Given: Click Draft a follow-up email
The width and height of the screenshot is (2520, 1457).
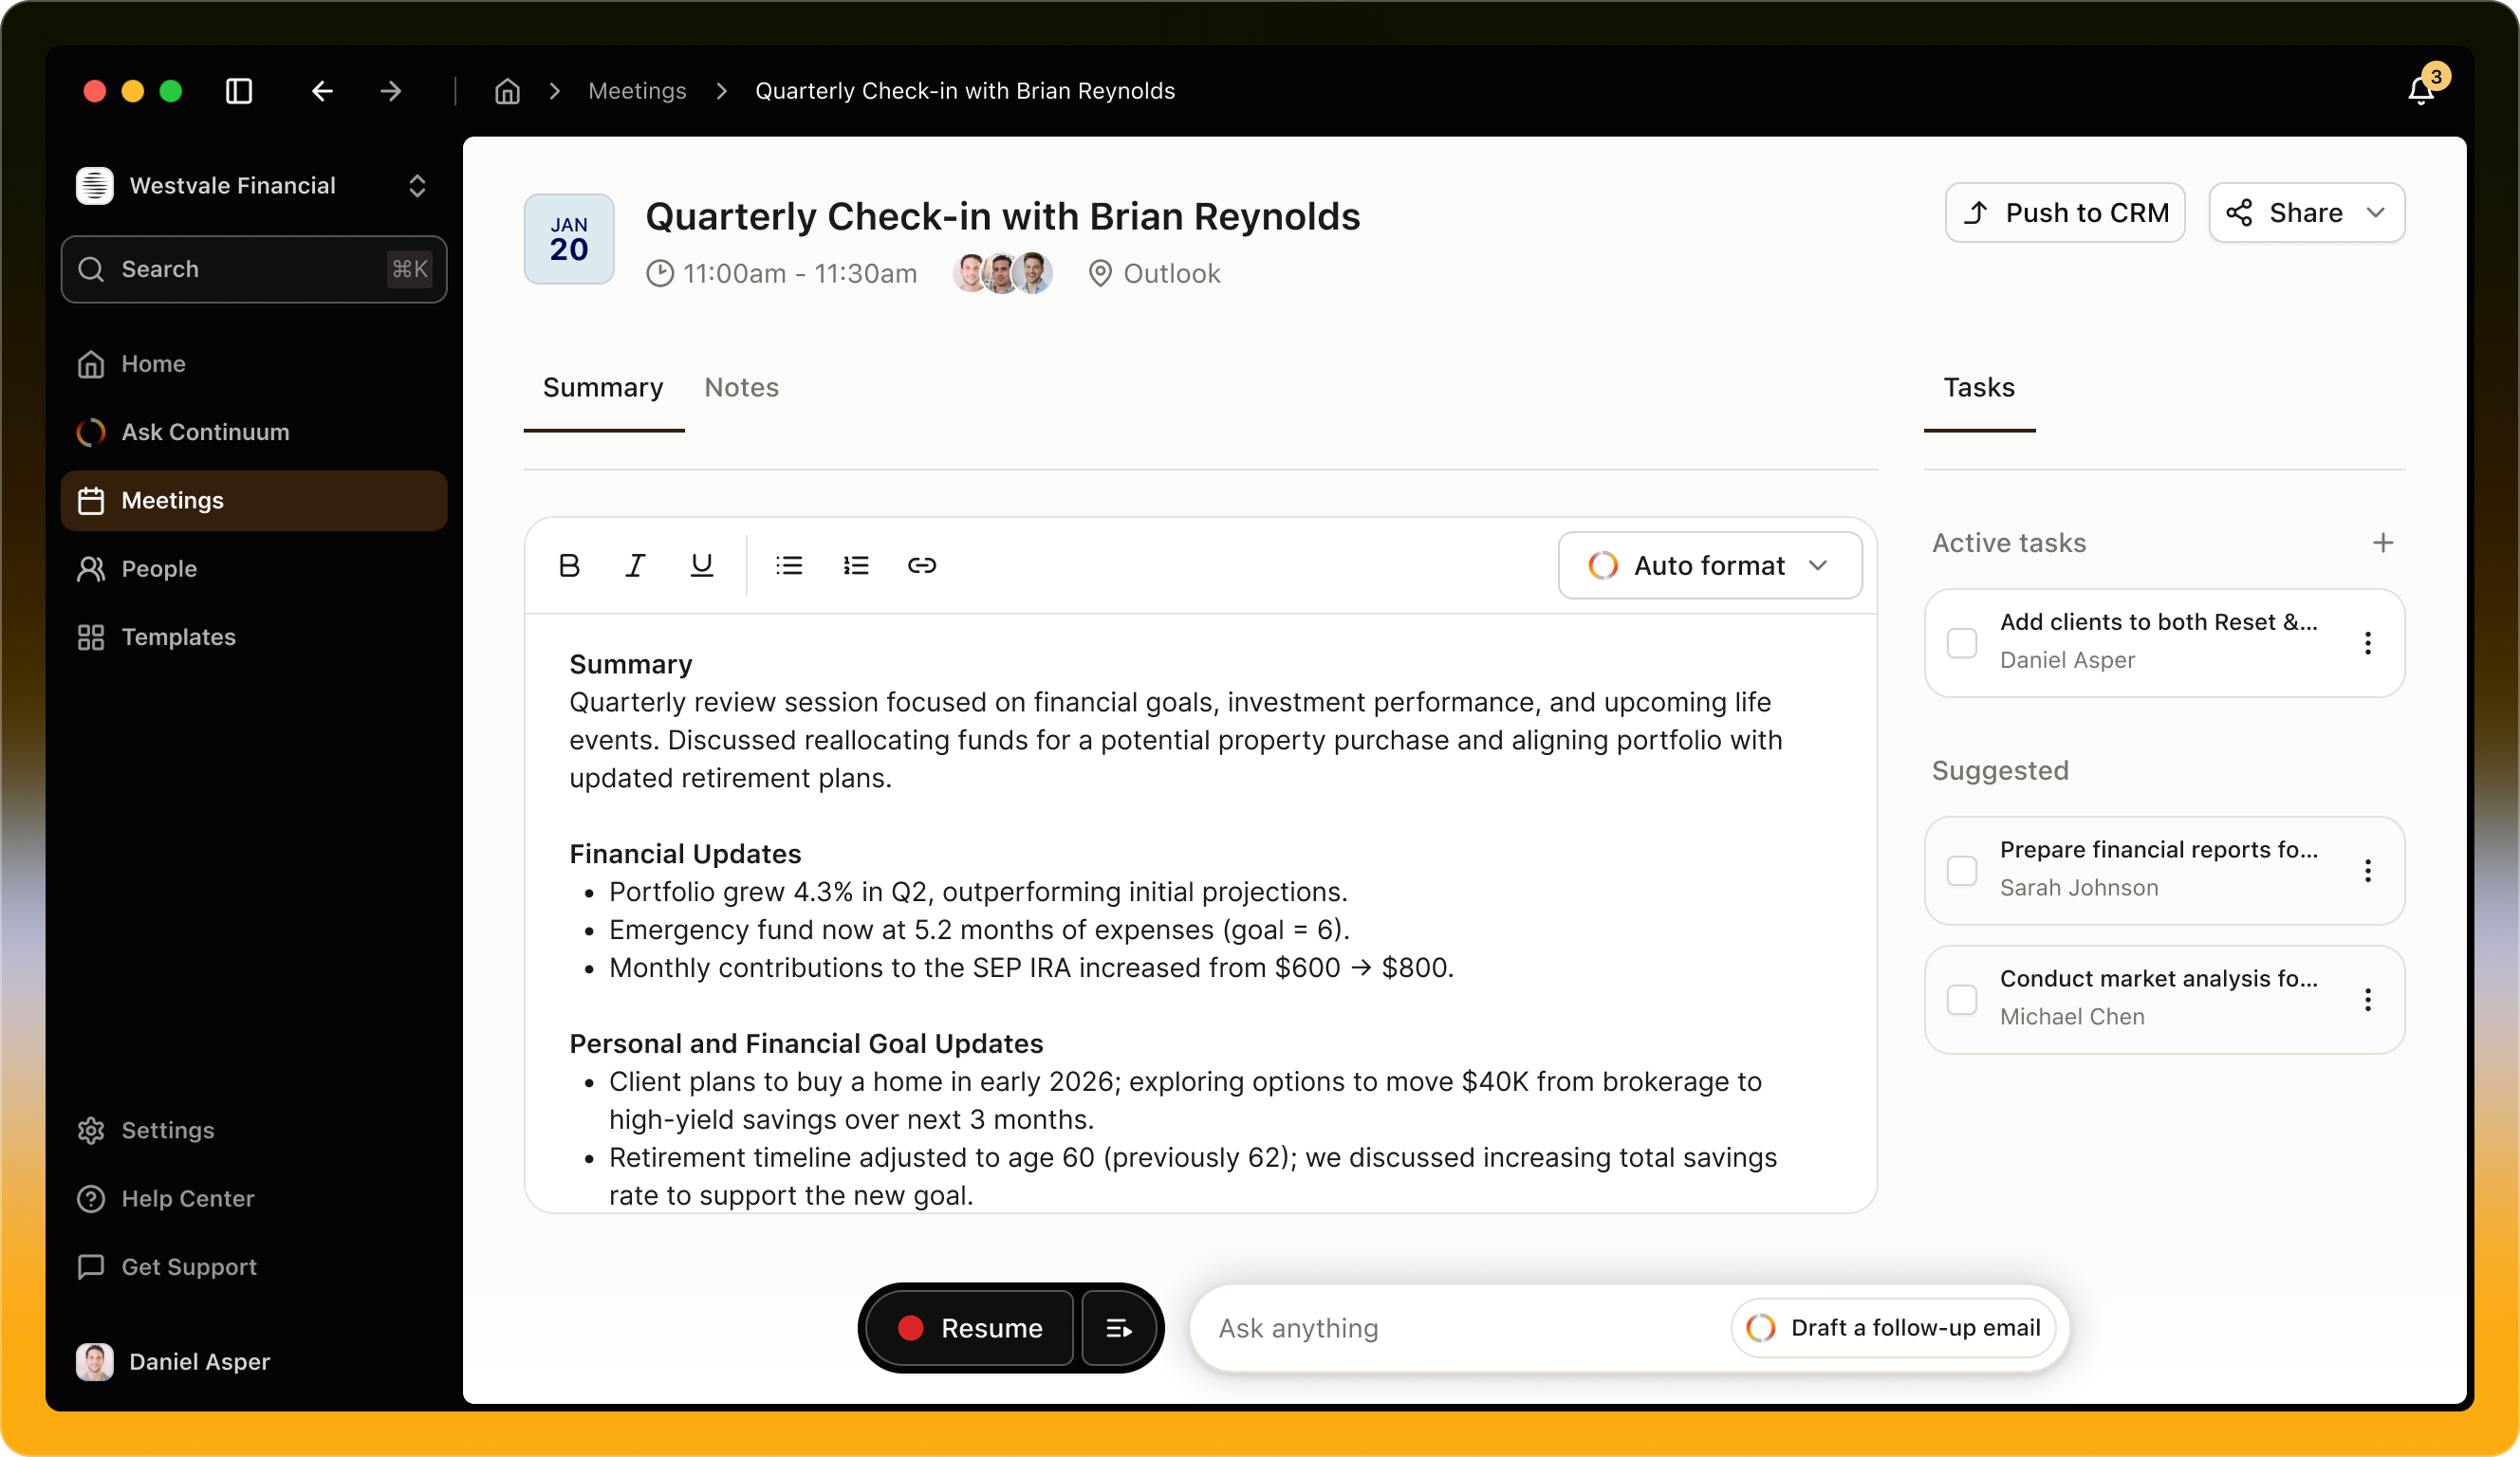Looking at the screenshot, I should [1894, 1328].
